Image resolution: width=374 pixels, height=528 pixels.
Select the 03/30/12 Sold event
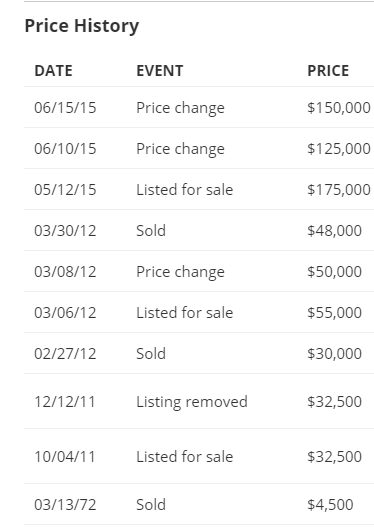(151, 231)
